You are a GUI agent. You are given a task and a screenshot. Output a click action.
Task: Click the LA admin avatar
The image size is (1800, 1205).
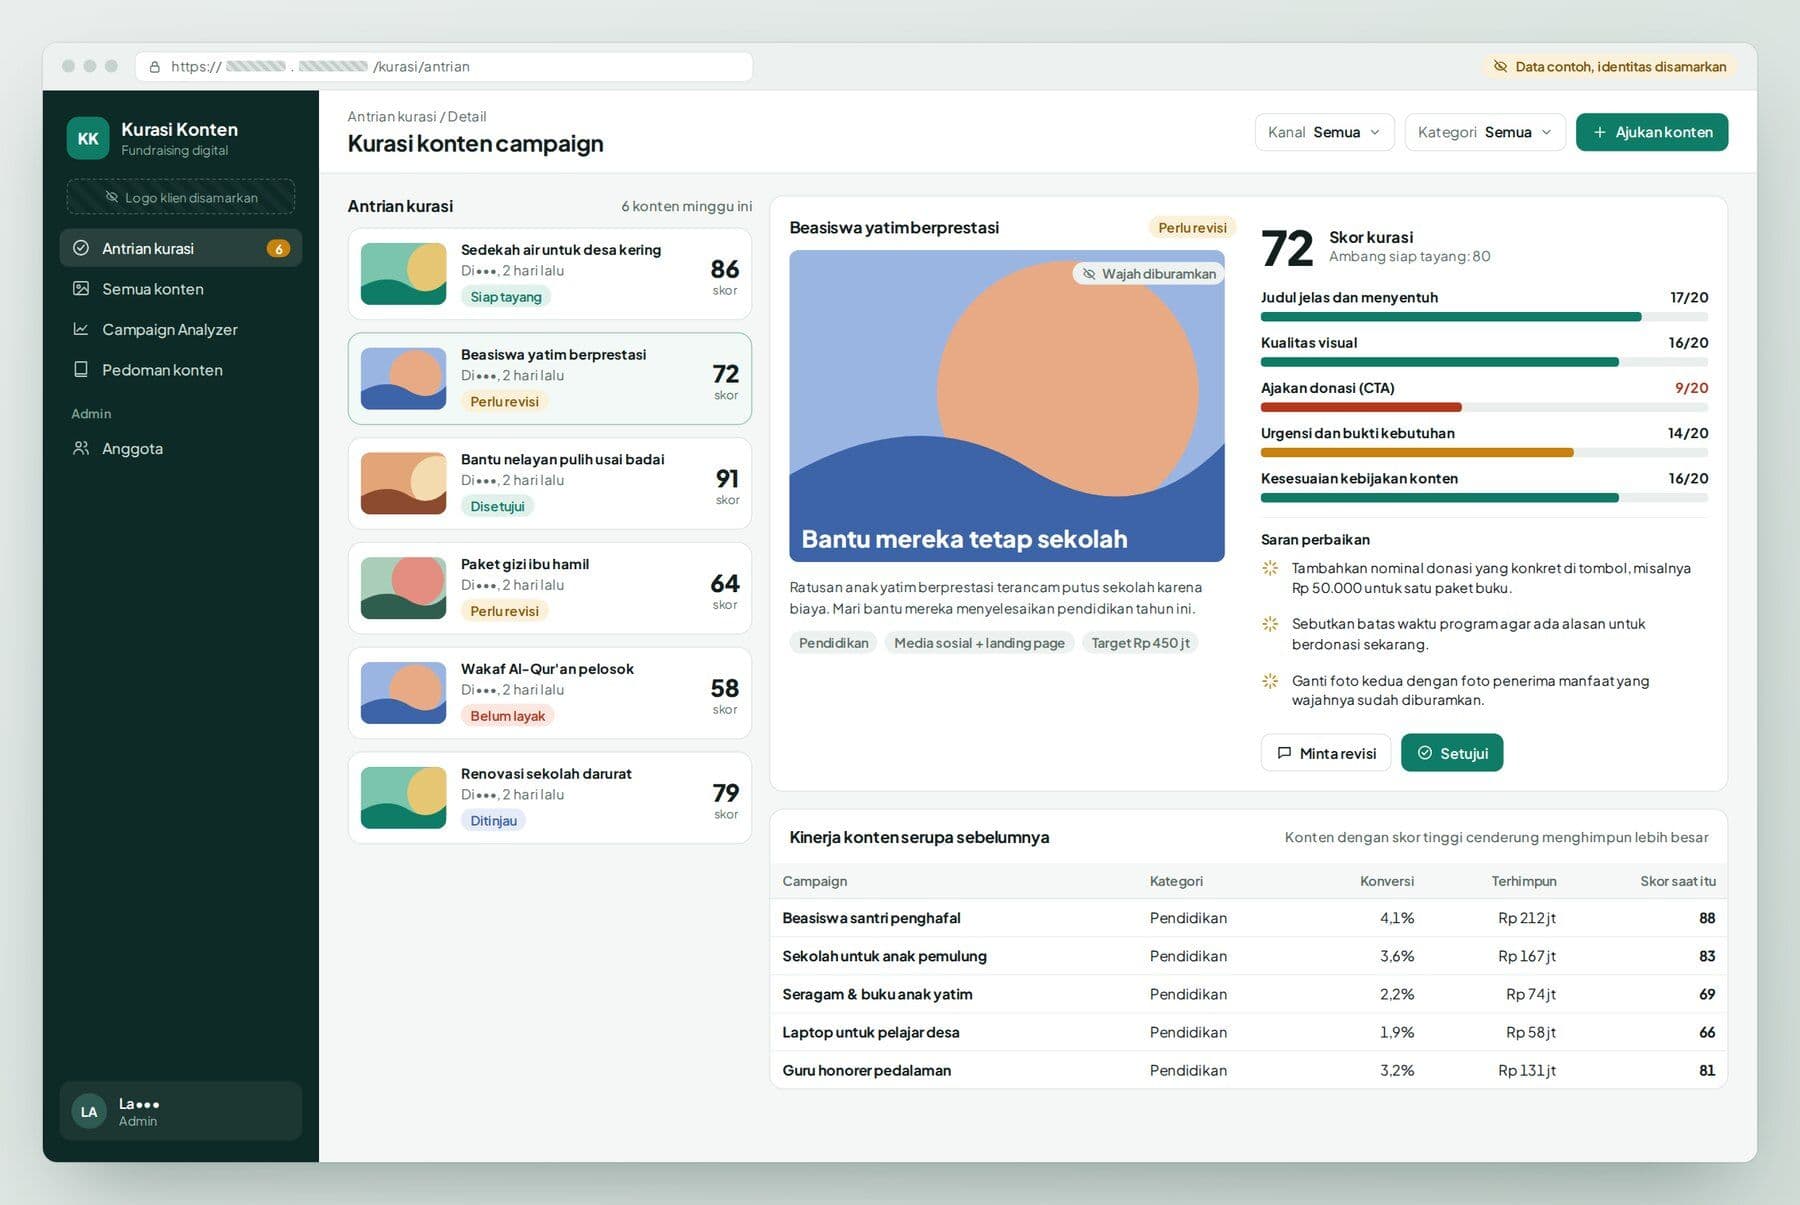point(89,1111)
